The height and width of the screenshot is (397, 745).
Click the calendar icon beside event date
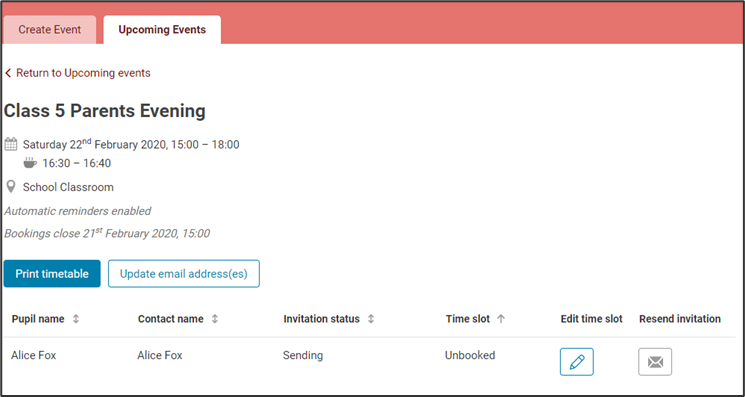point(11,144)
